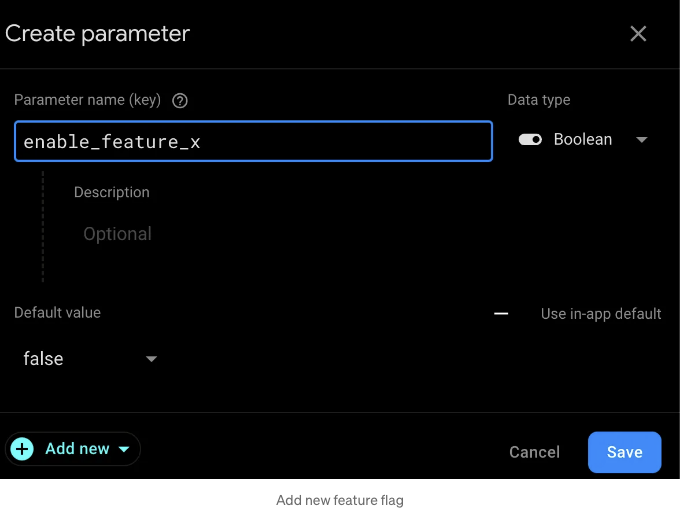Open the Data type dropdown arrow
The image size is (680, 509).
641,140
